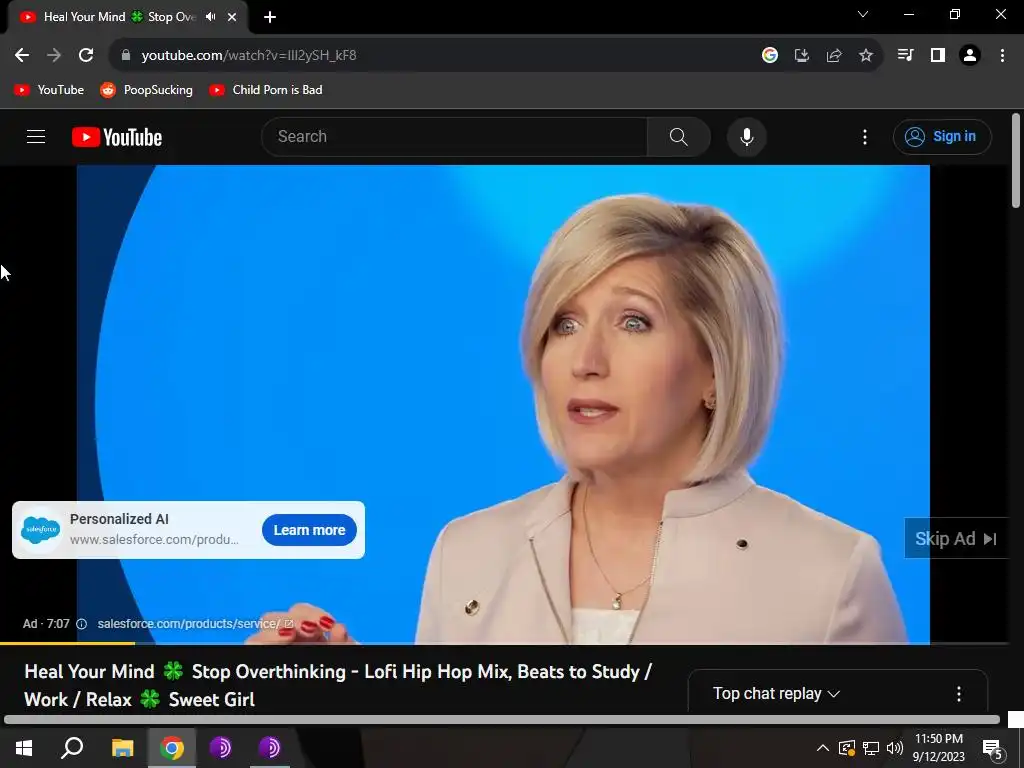
Task: Open the Chrome three-dot menu
Action: coord(1002,56)
